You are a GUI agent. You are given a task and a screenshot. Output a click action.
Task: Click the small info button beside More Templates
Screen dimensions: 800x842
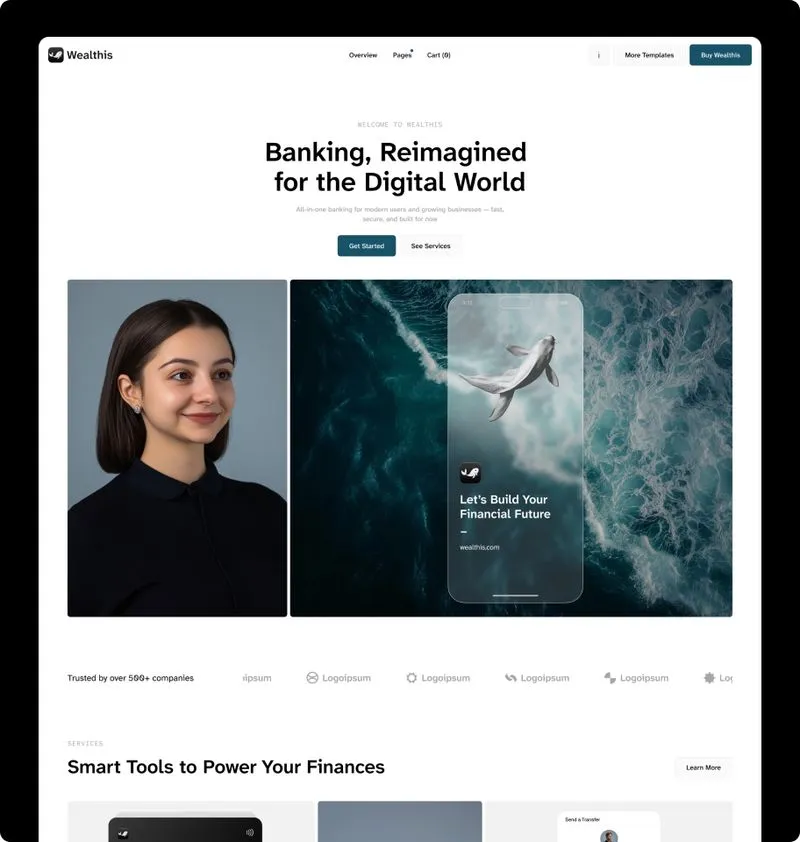coord(598,55)
